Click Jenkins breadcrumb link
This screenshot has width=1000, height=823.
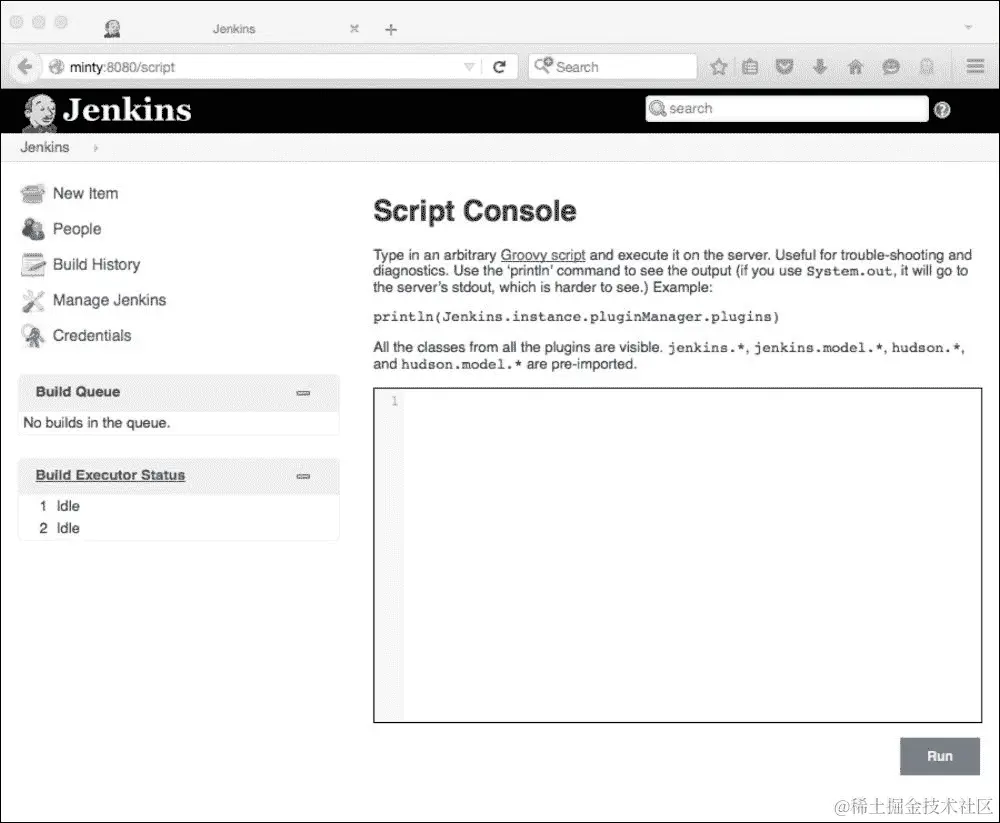(45, 147)
